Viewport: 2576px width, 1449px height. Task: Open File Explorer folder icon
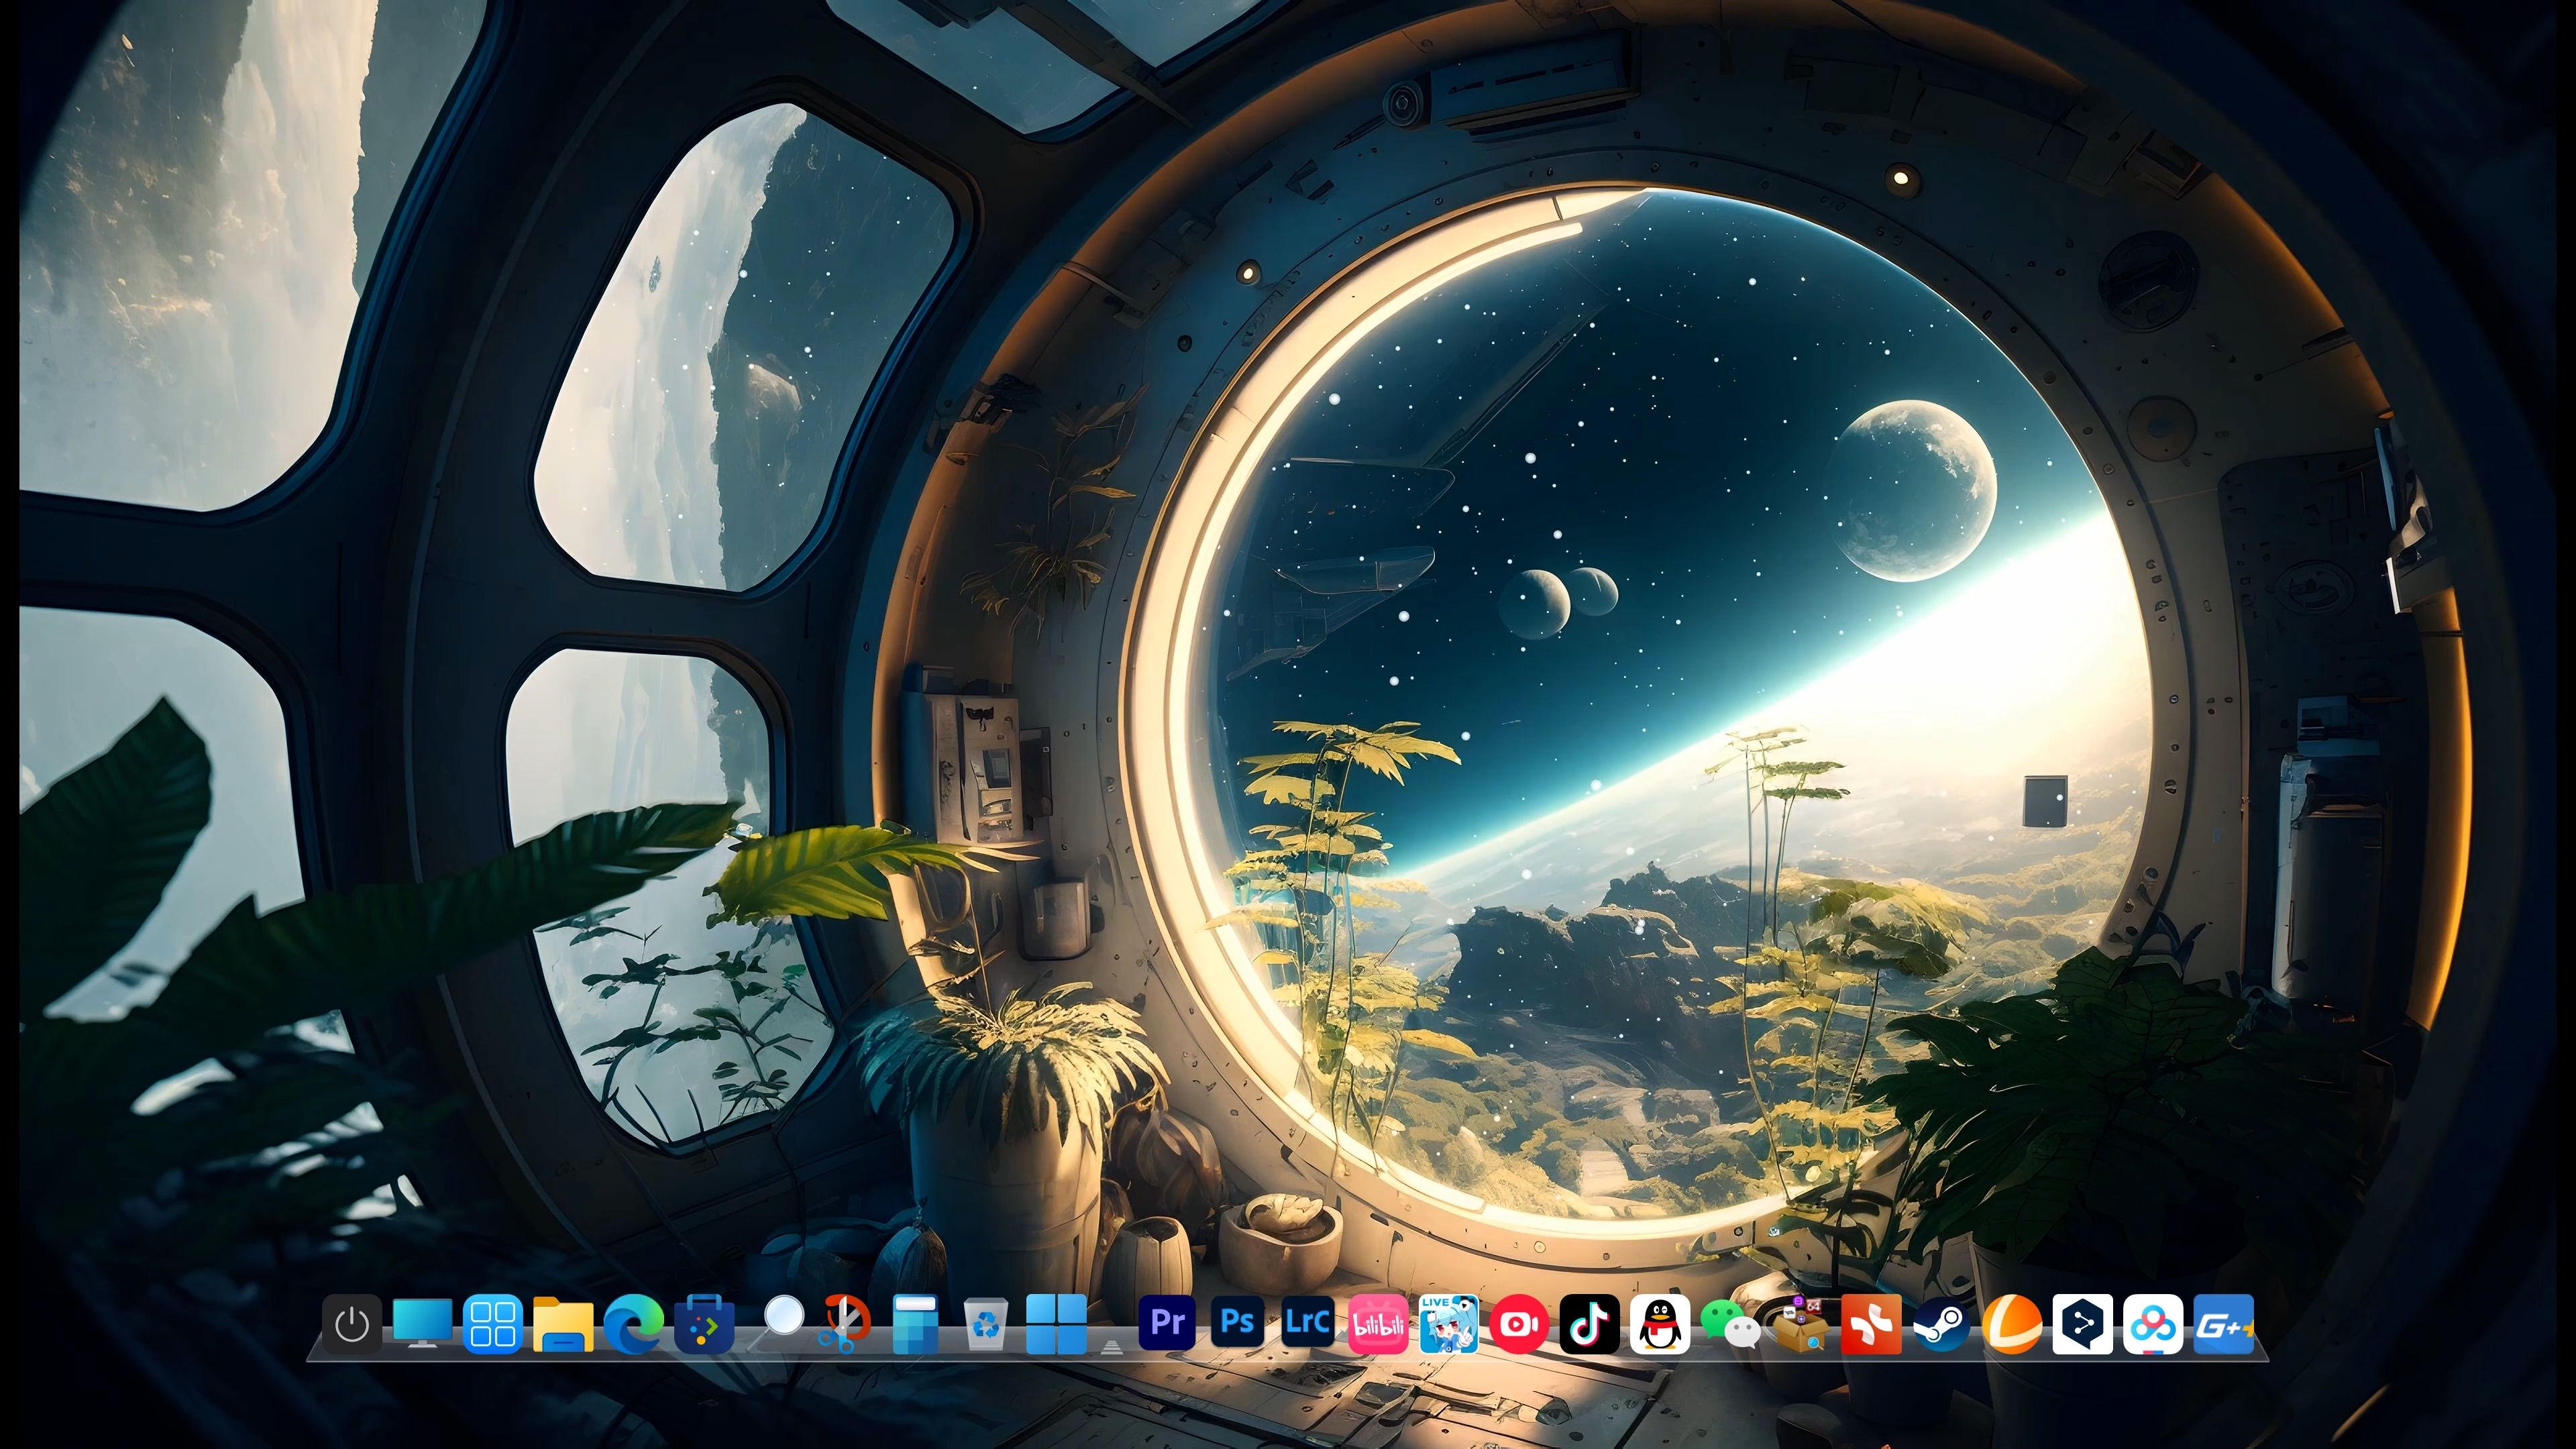pos(563,1324)
